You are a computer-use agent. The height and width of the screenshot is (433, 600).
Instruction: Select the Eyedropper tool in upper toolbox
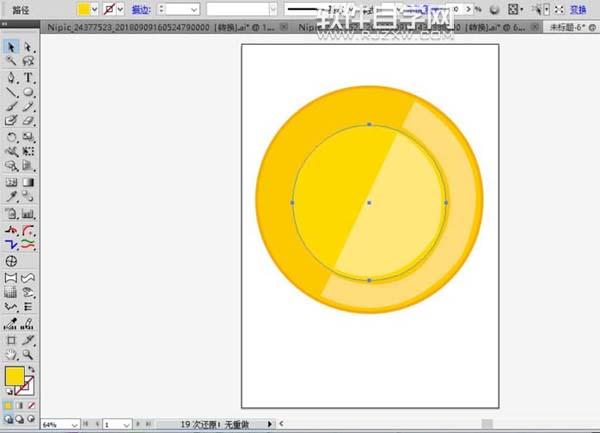pos(11,197)
